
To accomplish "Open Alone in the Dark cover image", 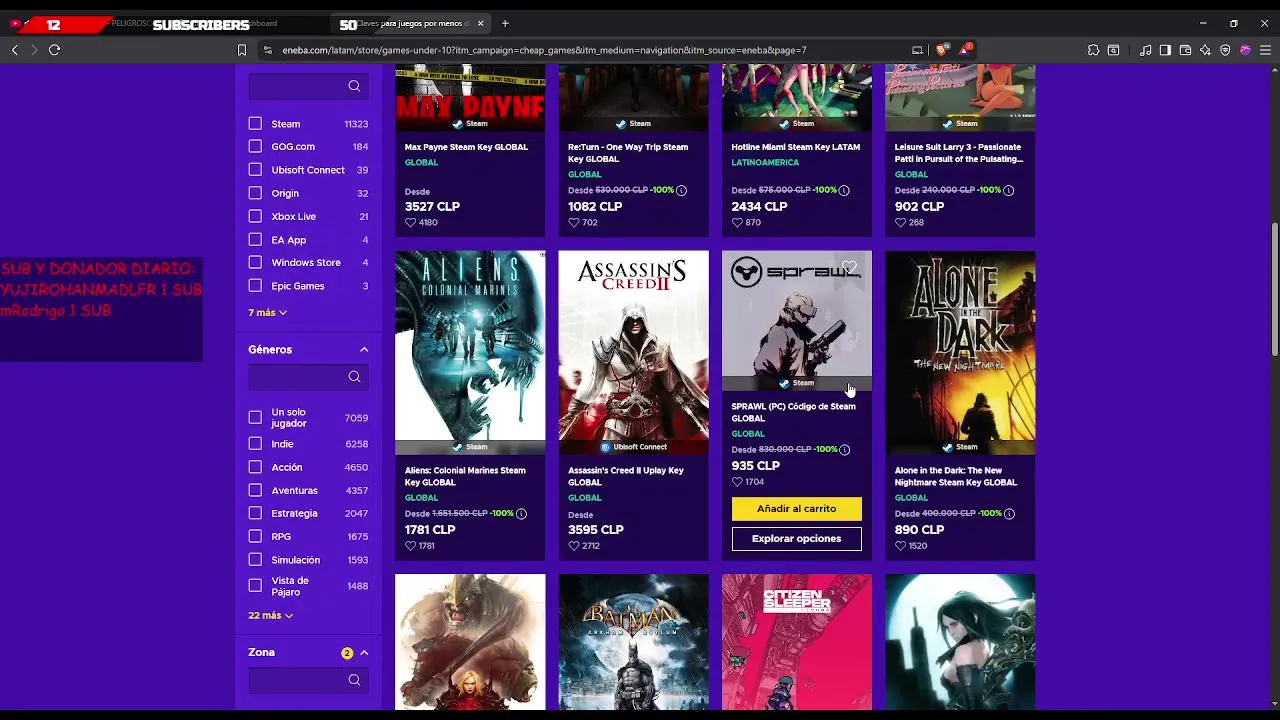I will tap(960, 352).
